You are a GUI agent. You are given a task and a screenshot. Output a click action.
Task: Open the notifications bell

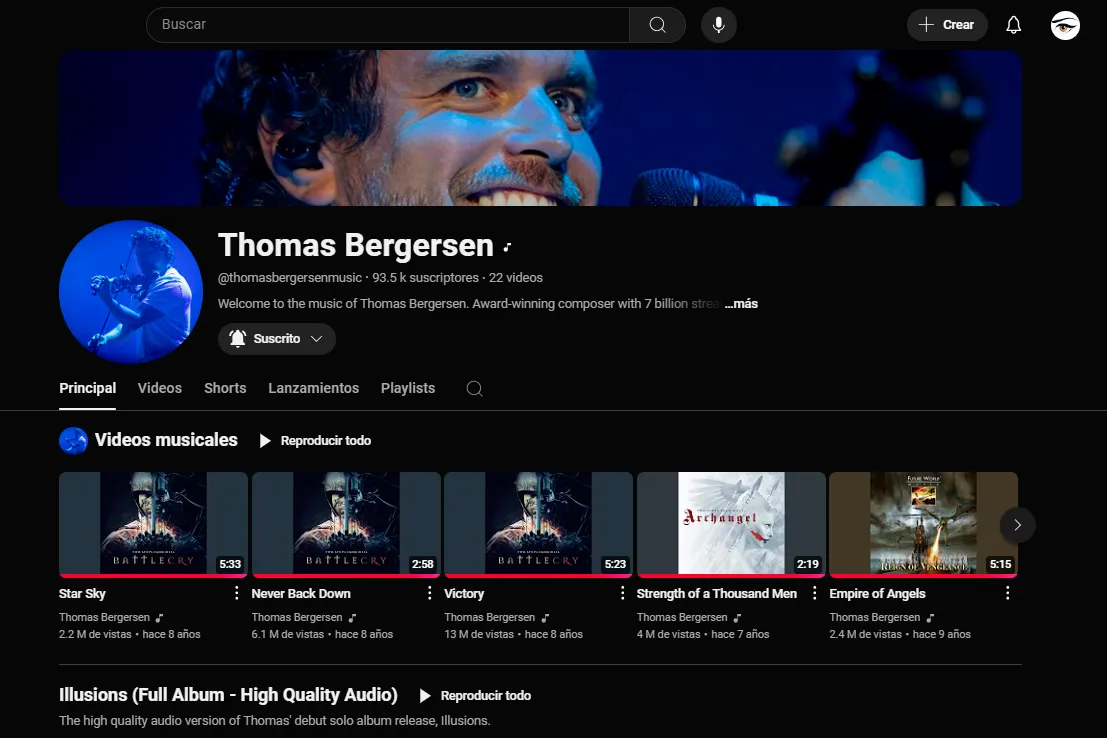pyautogui.click(x=1013, y=25)
